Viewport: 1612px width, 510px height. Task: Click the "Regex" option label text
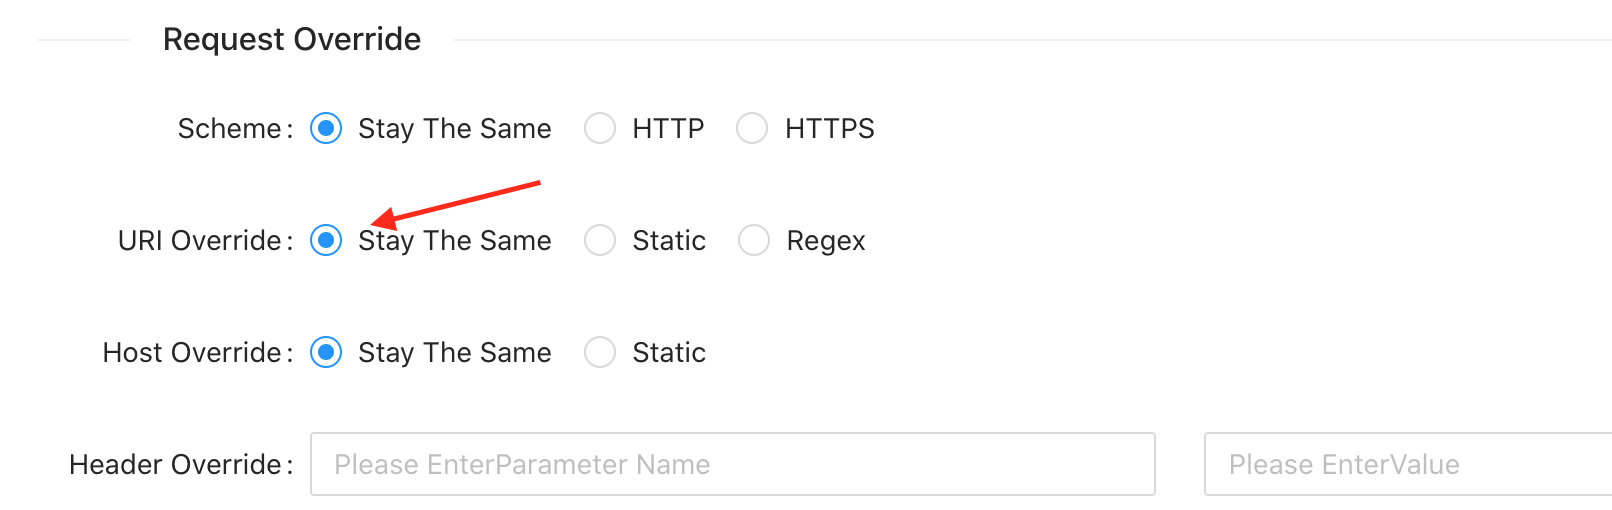[x=826, y=241]
